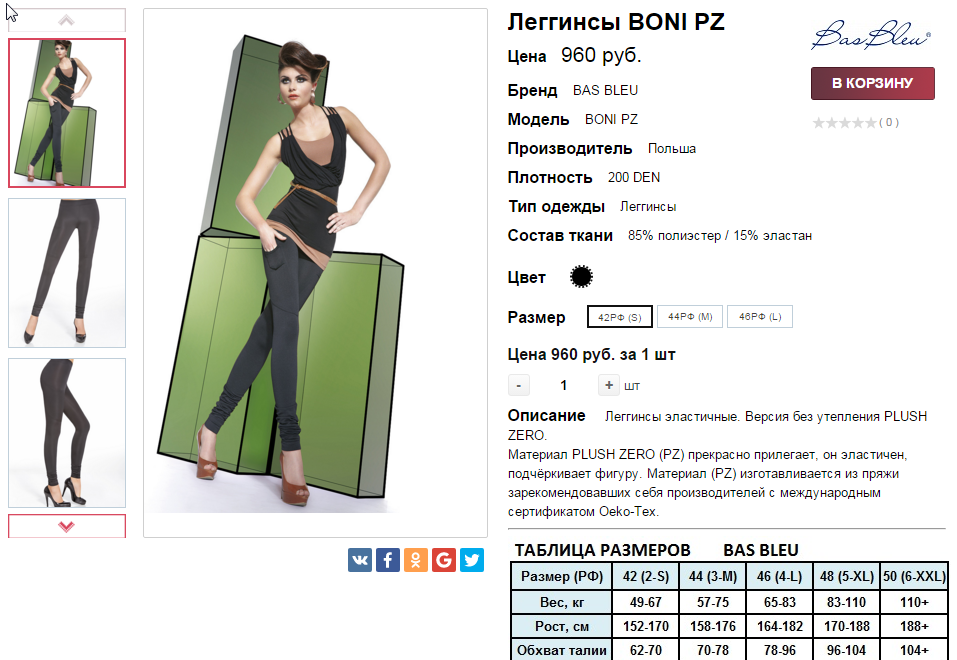Share via the Odnoklassniki icon
Image resolution: width=957 pixels, height=660 pixels.
click(416, 560)
